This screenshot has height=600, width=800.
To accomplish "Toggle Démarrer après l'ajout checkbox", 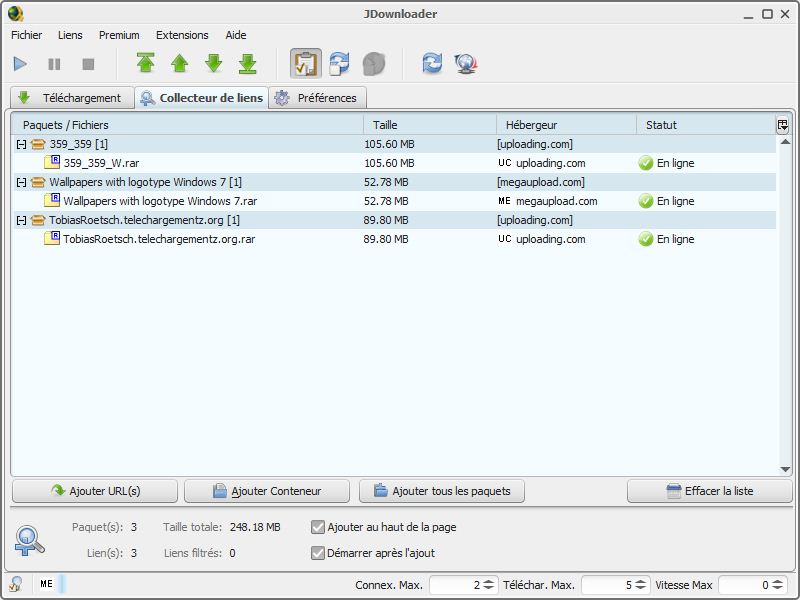I will [318, 553].
